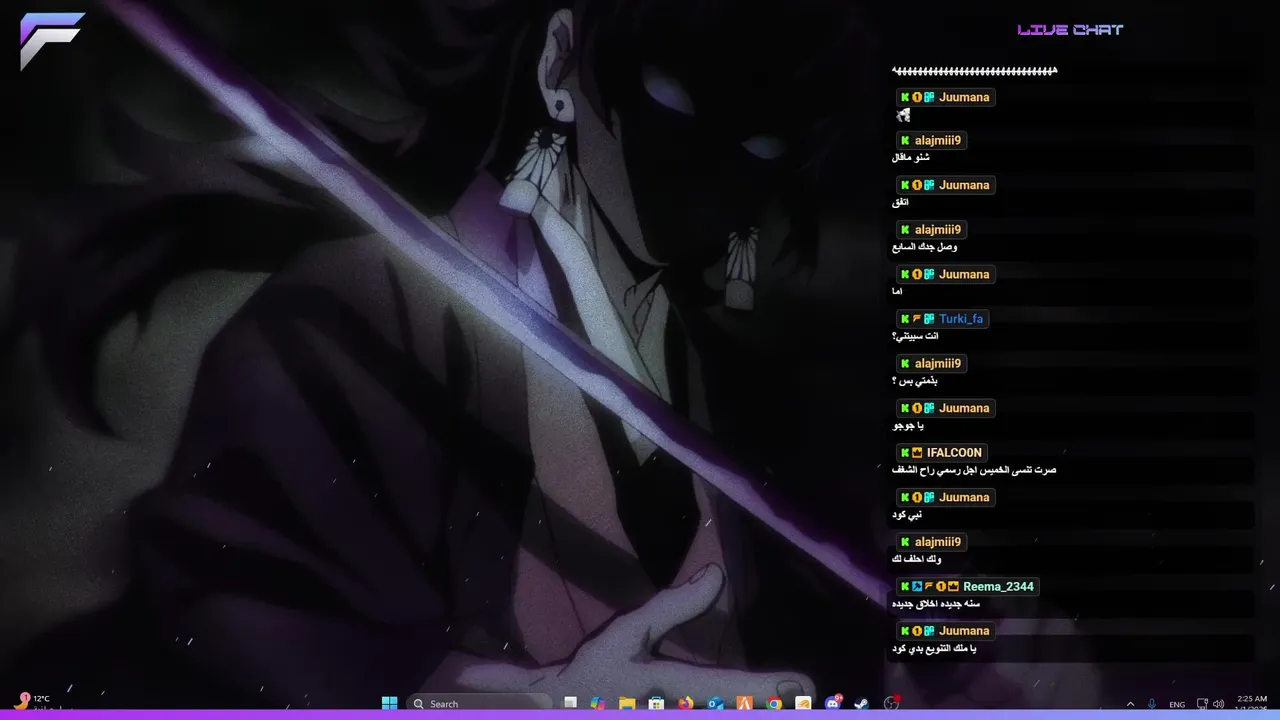Screen dimensions: 1280x720
Task: Click the green K badge beside Reema_2344
Action: (x=905, y=587)
